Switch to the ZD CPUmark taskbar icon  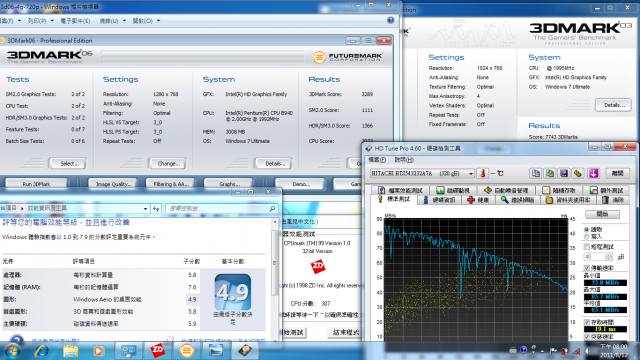[158, 351]
